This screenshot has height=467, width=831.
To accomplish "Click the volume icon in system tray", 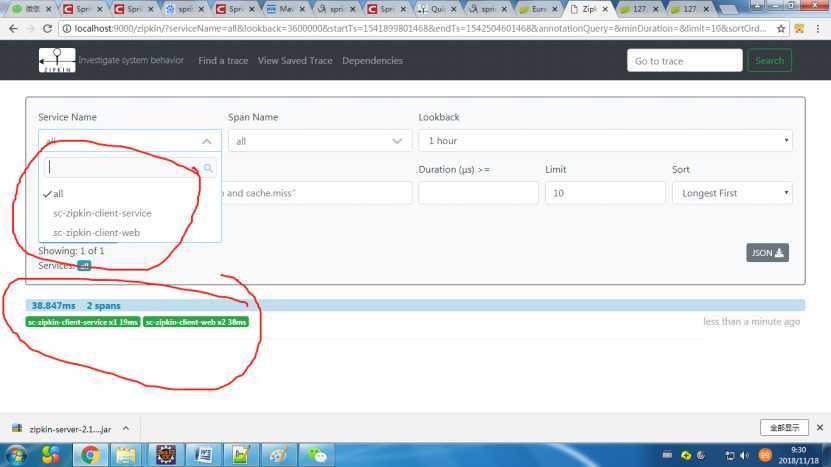I will pos(745,455).
